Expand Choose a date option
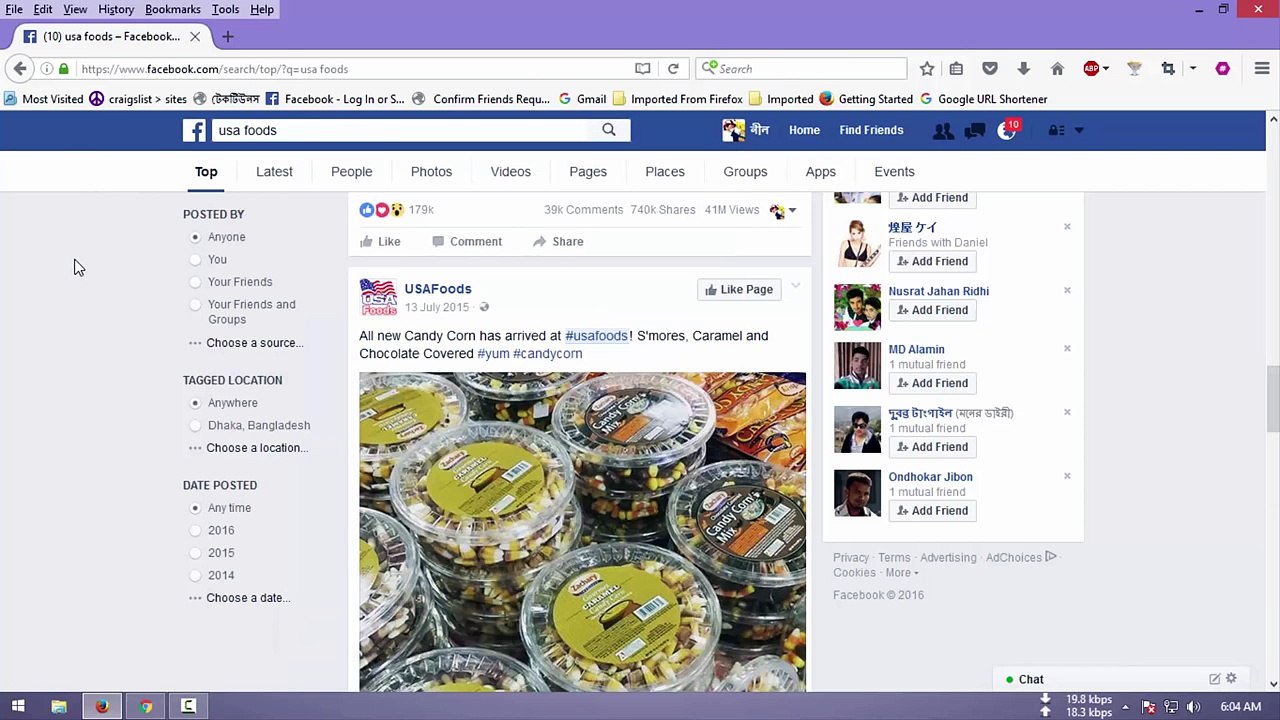Viewport: 1280px width, 720px height. tap(240, 598)
